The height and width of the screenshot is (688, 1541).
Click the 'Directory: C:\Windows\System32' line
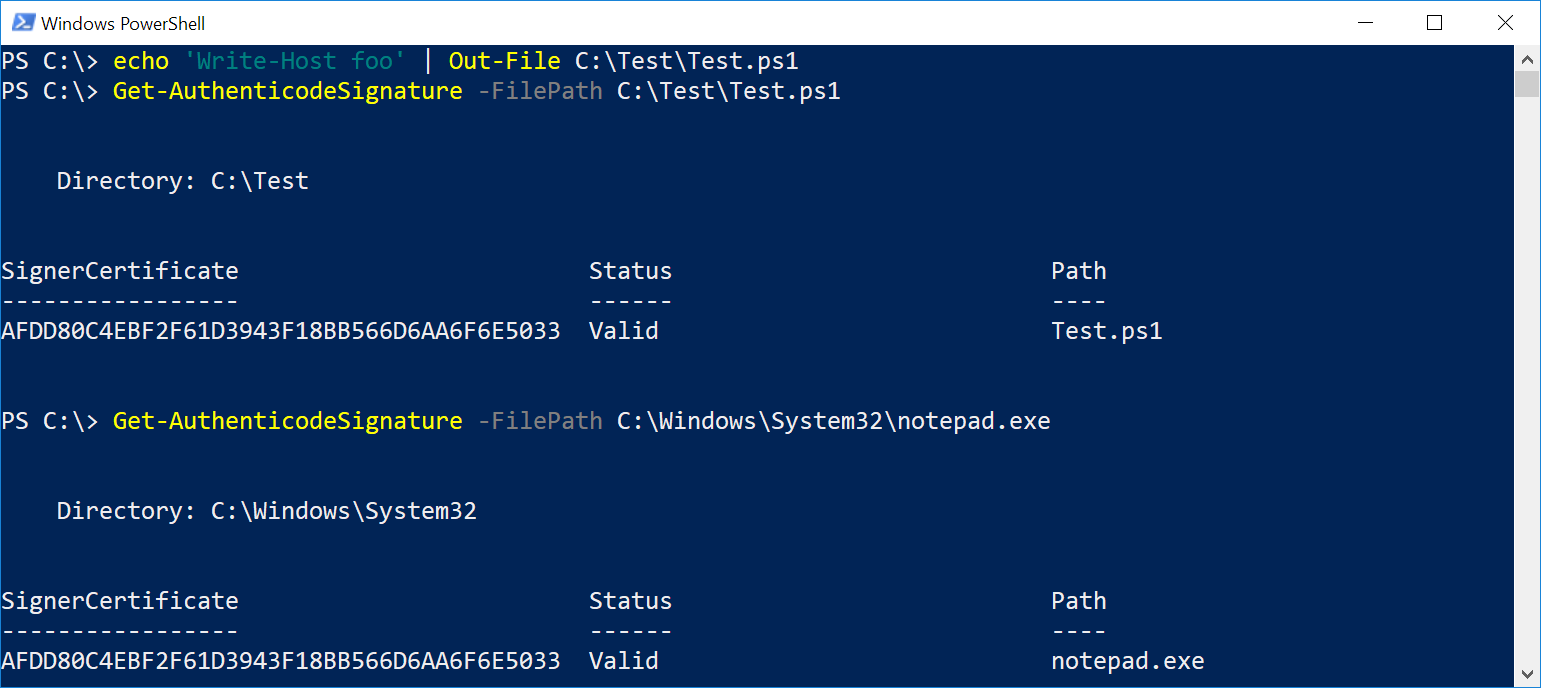tap(266, 511)
